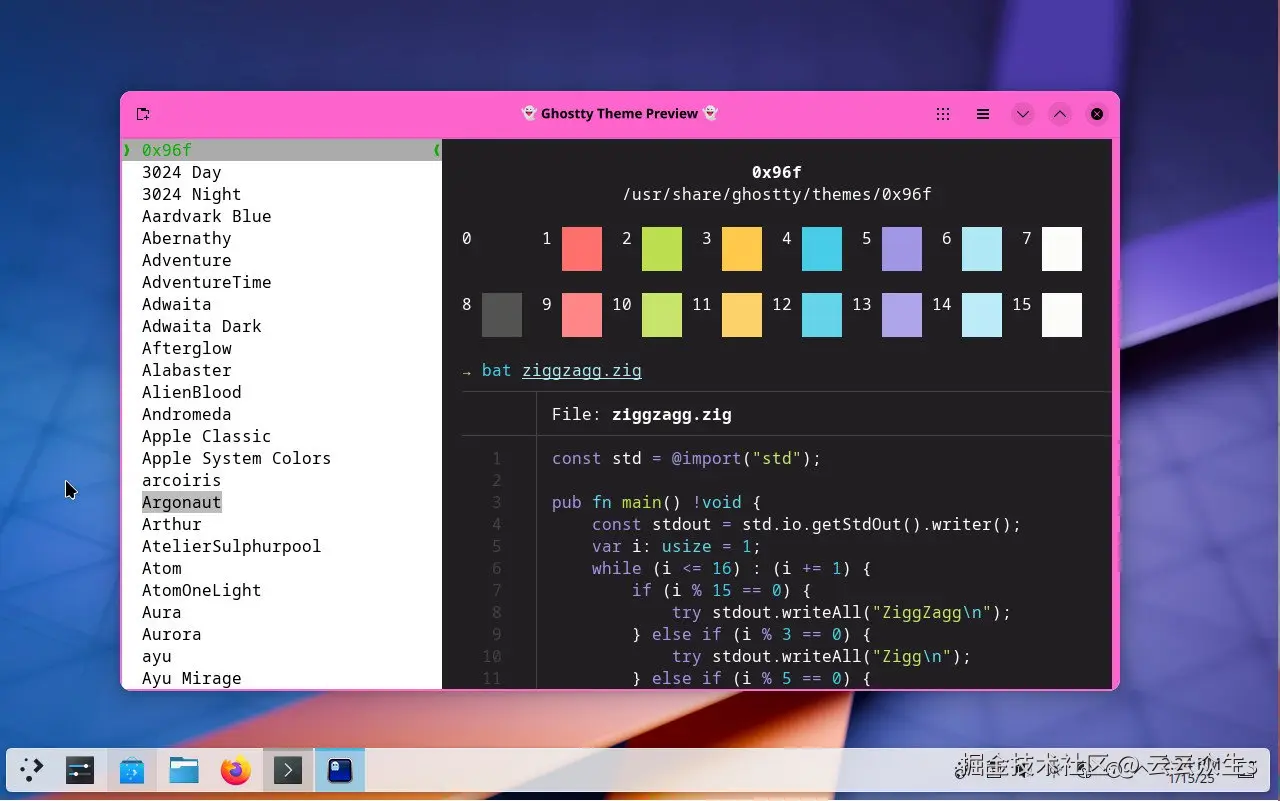Image resolution: width=1280 pixels, height=801 pixels.
Task: Launch Firefox from the taskbar
Action: point(236,770)
